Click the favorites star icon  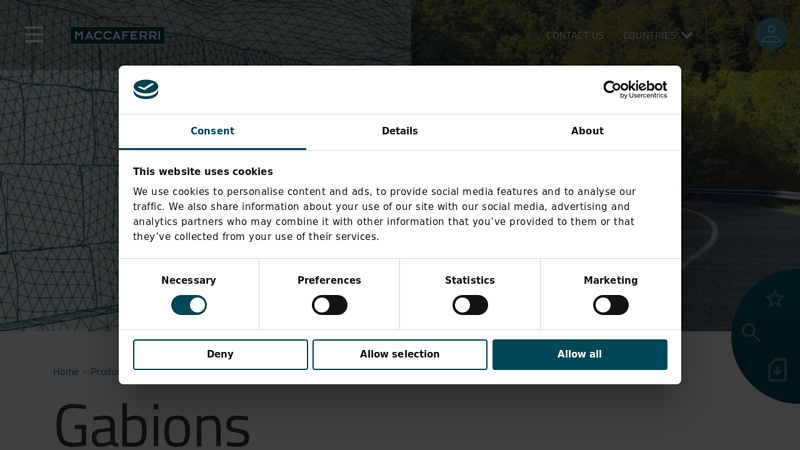click(x=774, y=298)
